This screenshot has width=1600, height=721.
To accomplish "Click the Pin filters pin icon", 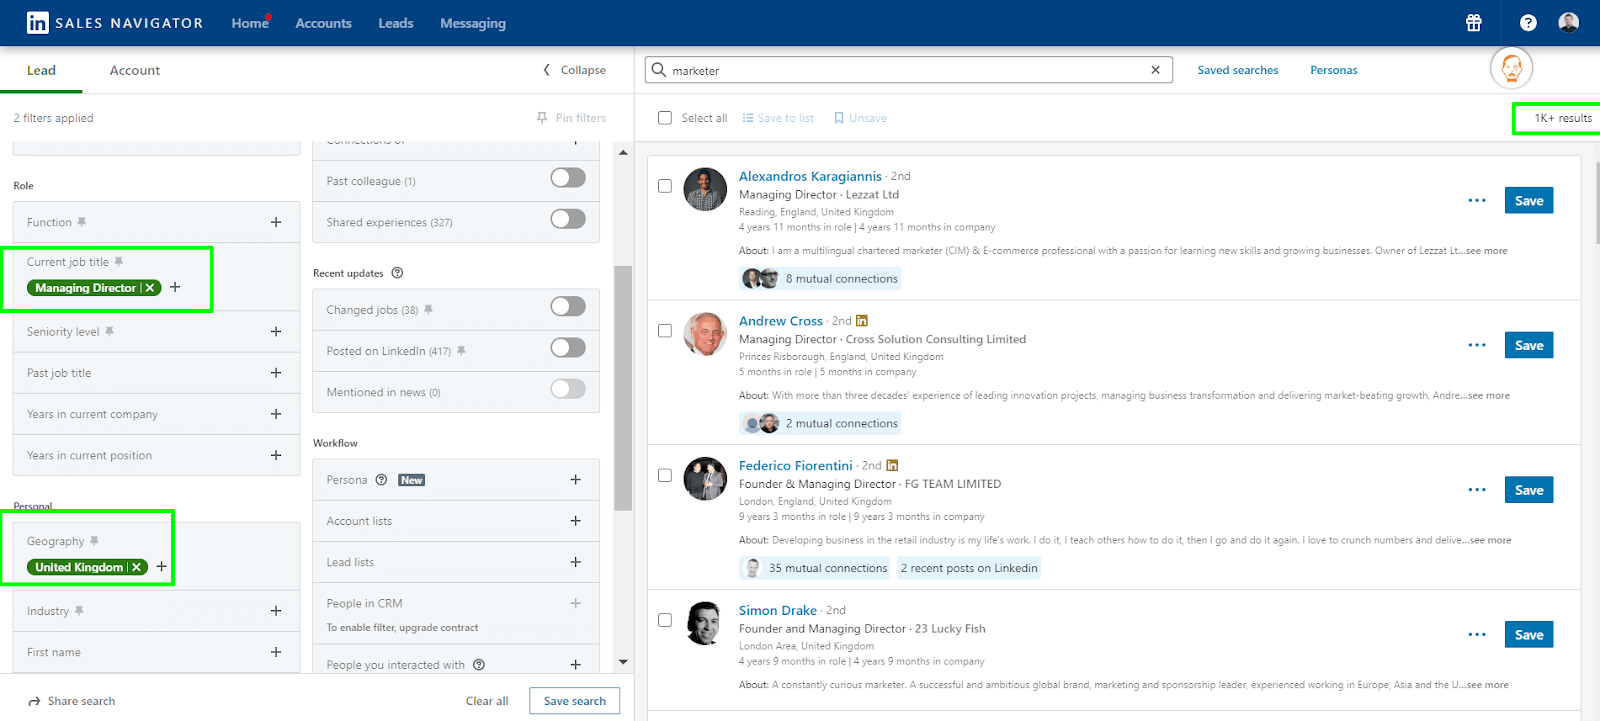I will pyautogui.click(x=542, y=118).
